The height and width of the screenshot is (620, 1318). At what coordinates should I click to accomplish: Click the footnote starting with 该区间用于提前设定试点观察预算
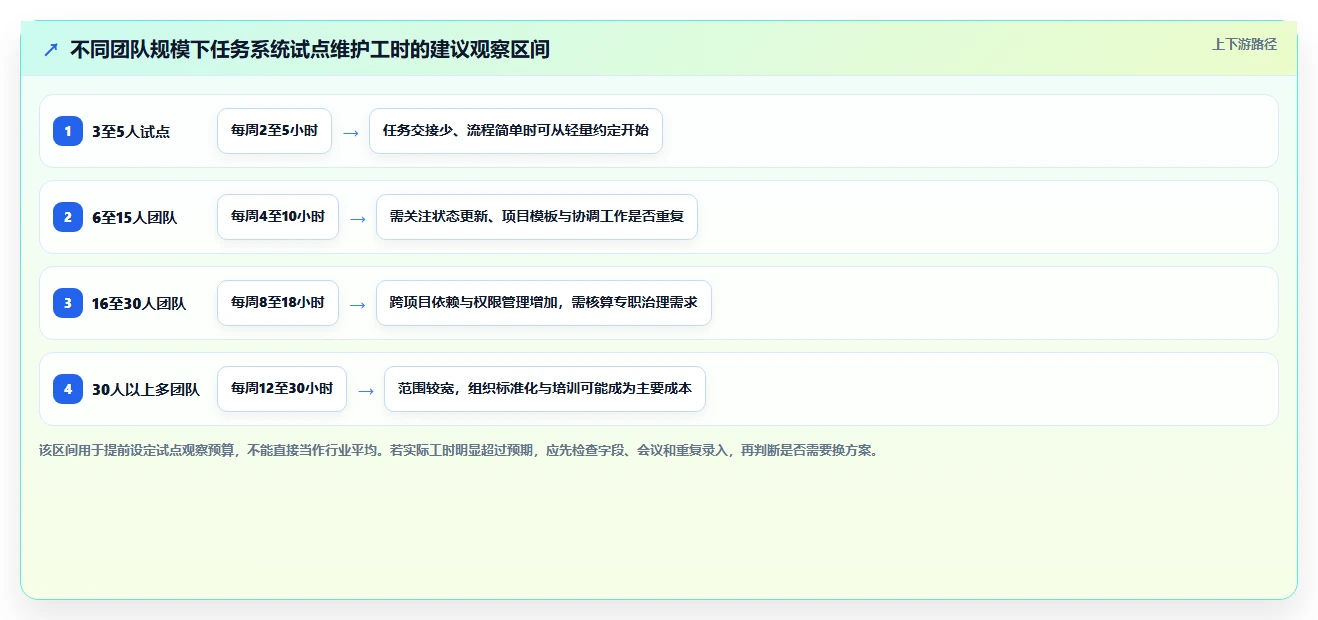pos(460,450)
